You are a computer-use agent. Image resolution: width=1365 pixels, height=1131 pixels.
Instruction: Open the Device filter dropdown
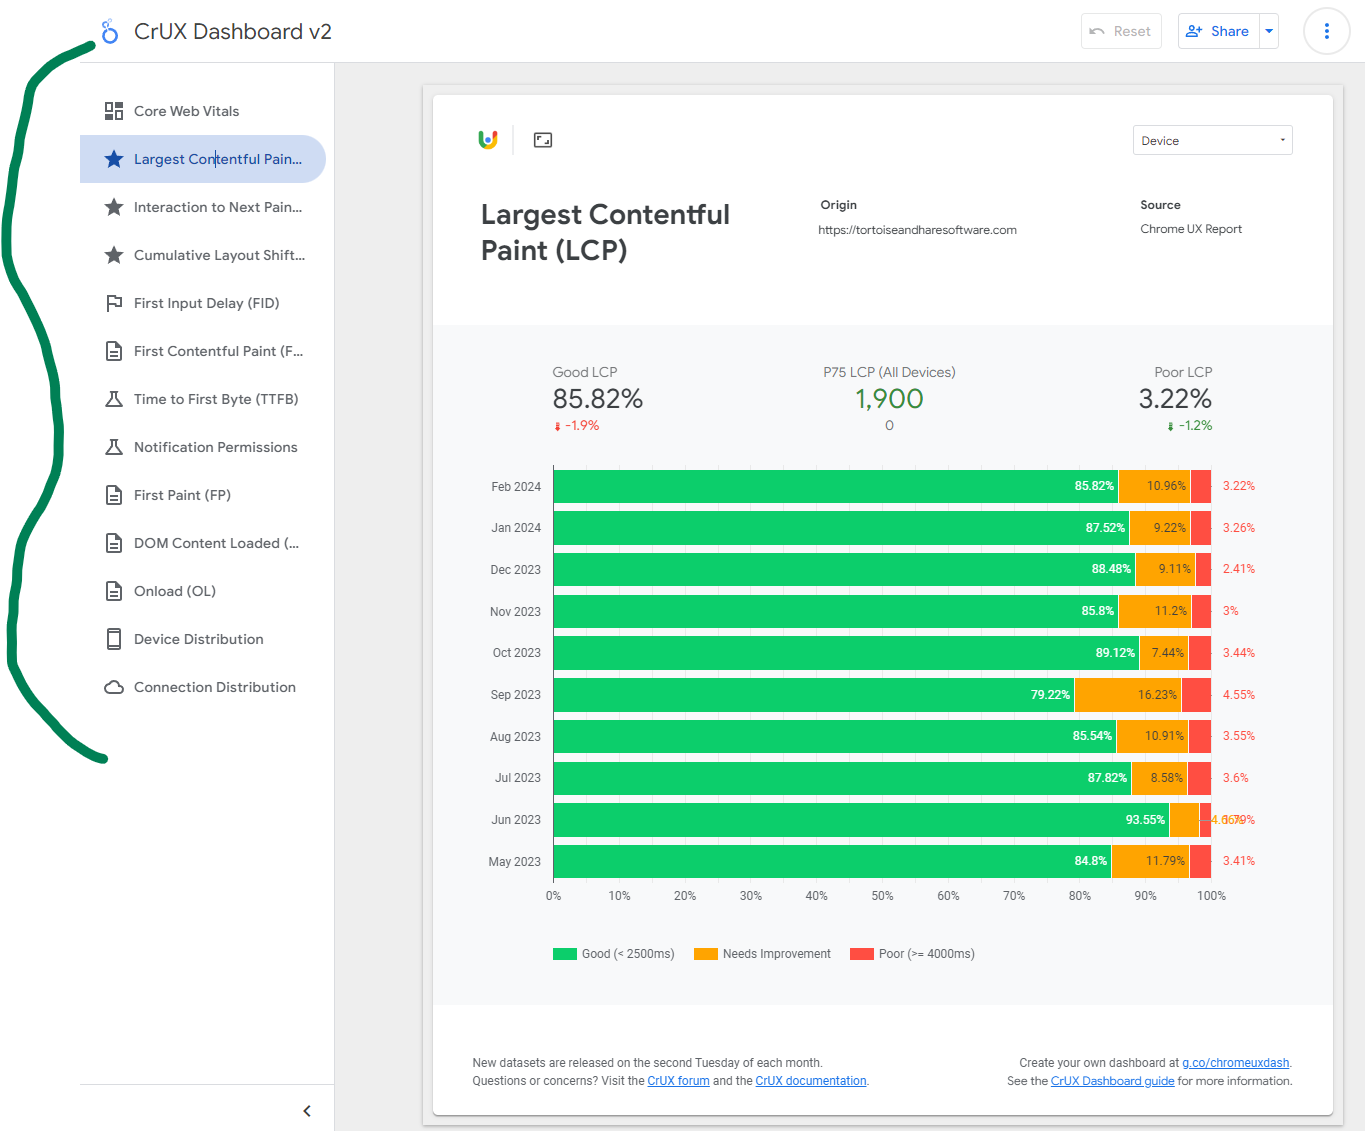pos(1212,140)
